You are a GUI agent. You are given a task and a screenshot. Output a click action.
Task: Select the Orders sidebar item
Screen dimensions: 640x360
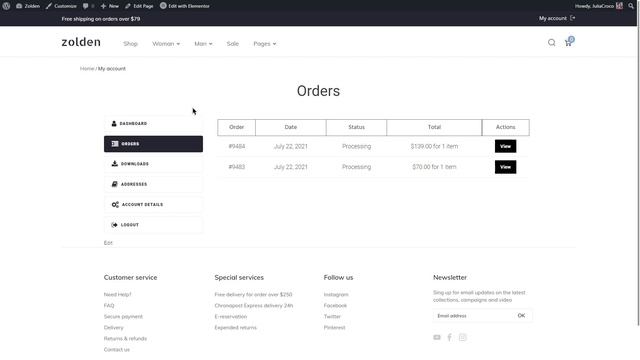(x=153, y=144)
